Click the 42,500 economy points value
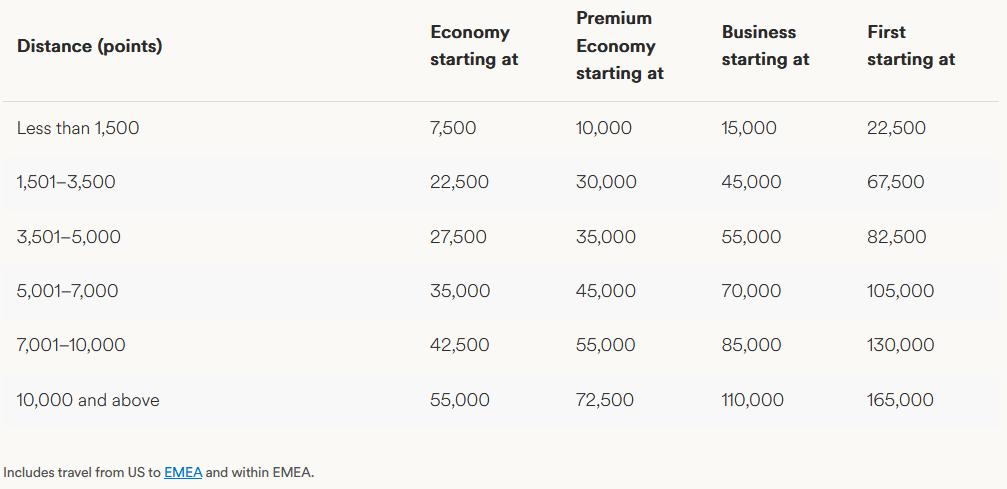The image size is (1007, 489). 460,345
